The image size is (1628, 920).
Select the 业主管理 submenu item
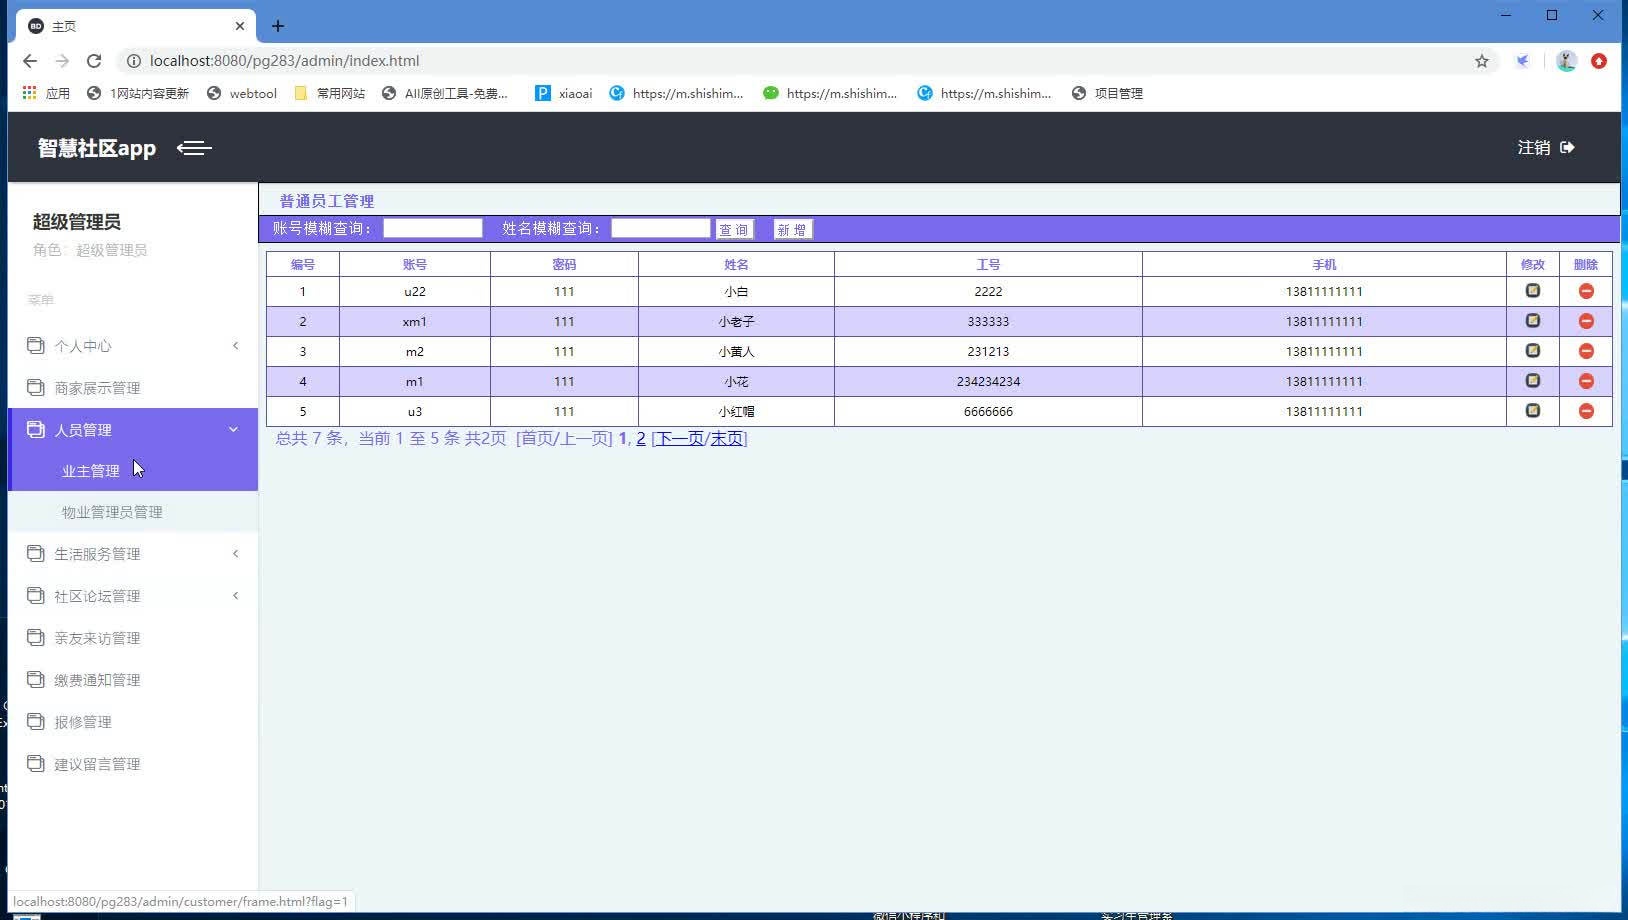click(x=133, y=471)
